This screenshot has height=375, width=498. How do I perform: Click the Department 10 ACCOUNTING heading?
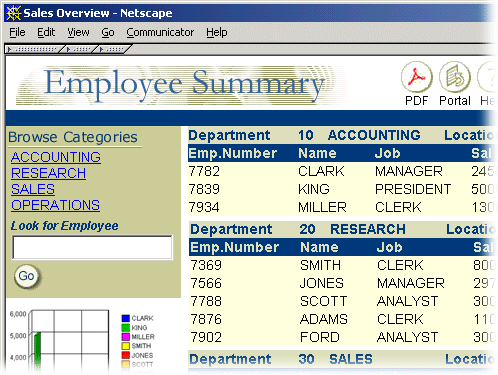click(304, 135)
